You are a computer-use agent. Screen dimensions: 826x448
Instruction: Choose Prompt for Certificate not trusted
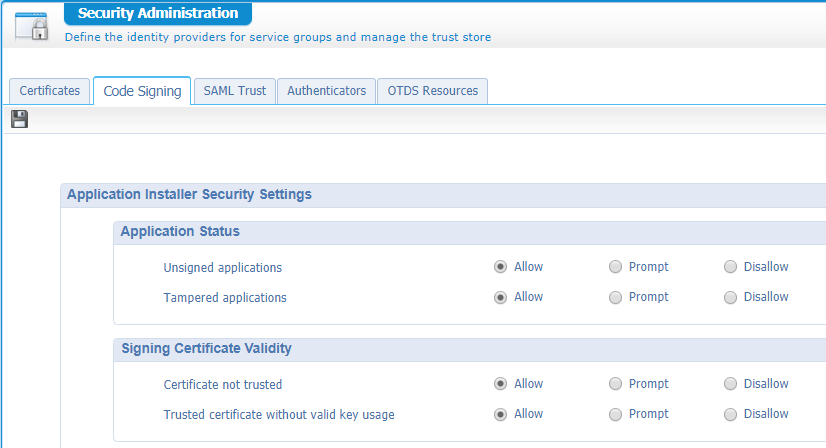[x=615, y=384]
